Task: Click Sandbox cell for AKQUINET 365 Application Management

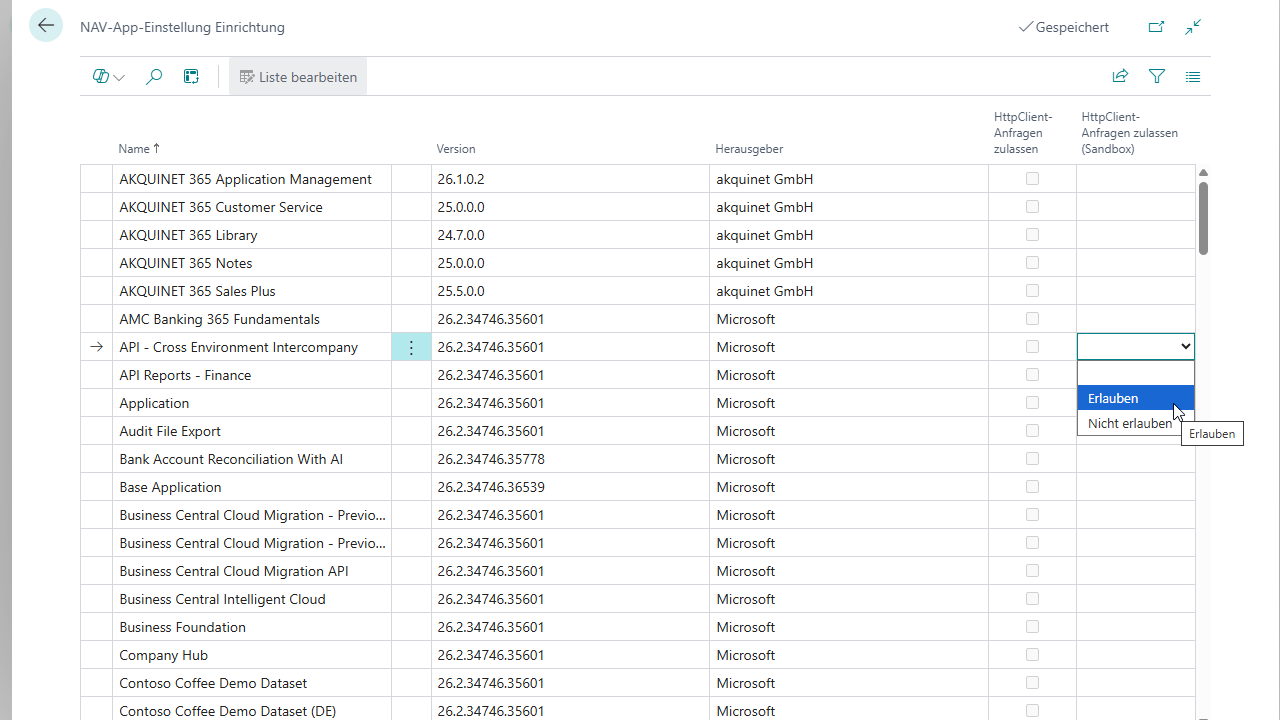Action: coord(1135,179)
